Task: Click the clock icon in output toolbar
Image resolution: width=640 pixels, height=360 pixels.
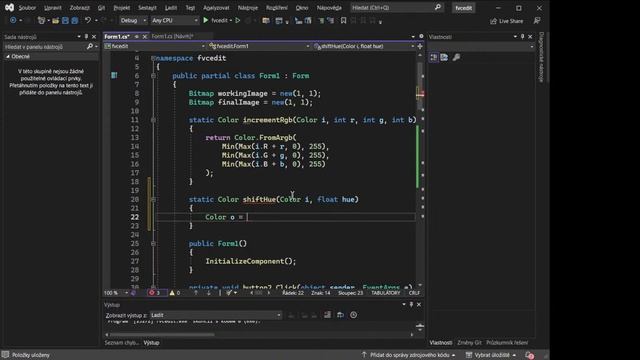Action: pos(353,315)
